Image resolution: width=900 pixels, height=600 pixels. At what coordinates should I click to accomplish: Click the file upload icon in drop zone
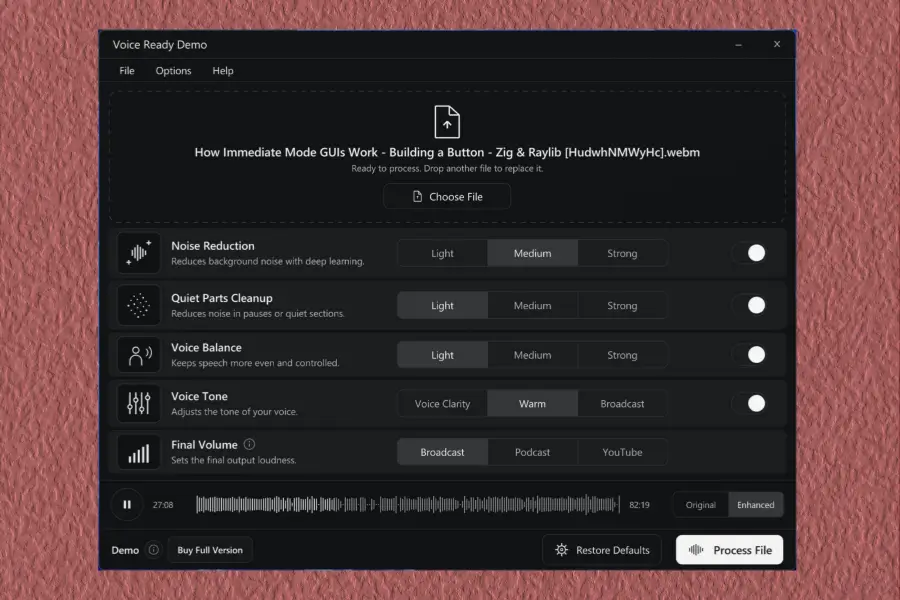tap(447, 122)
